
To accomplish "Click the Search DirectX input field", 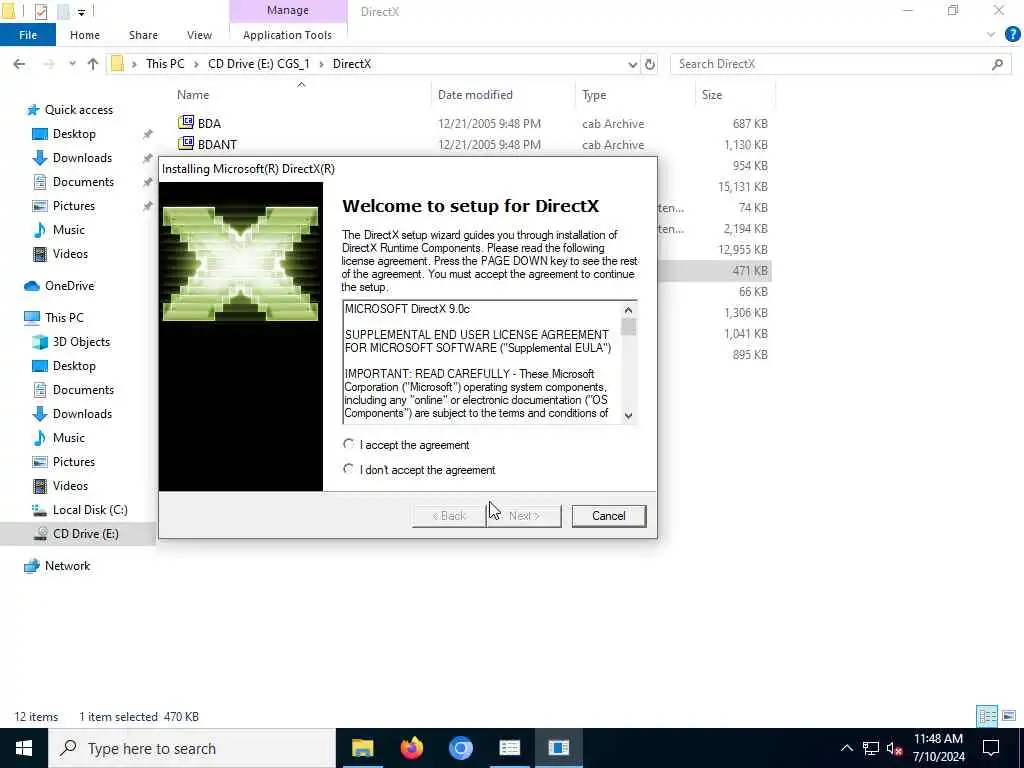I will [x=833, y=64].
